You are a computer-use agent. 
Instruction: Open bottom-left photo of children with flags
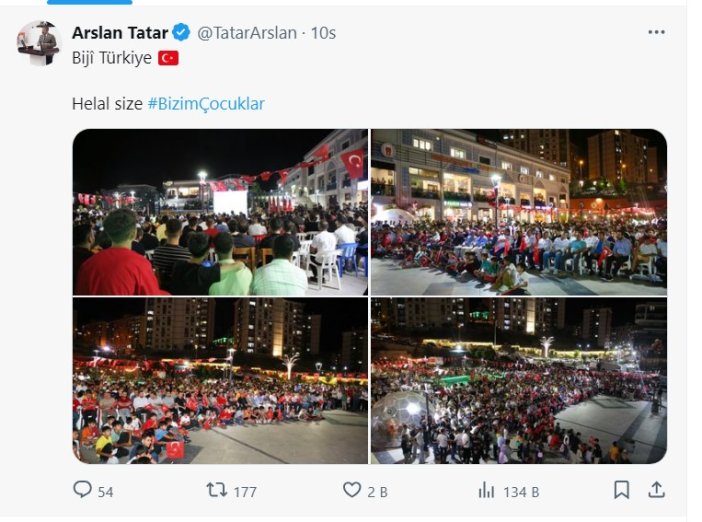220,381
